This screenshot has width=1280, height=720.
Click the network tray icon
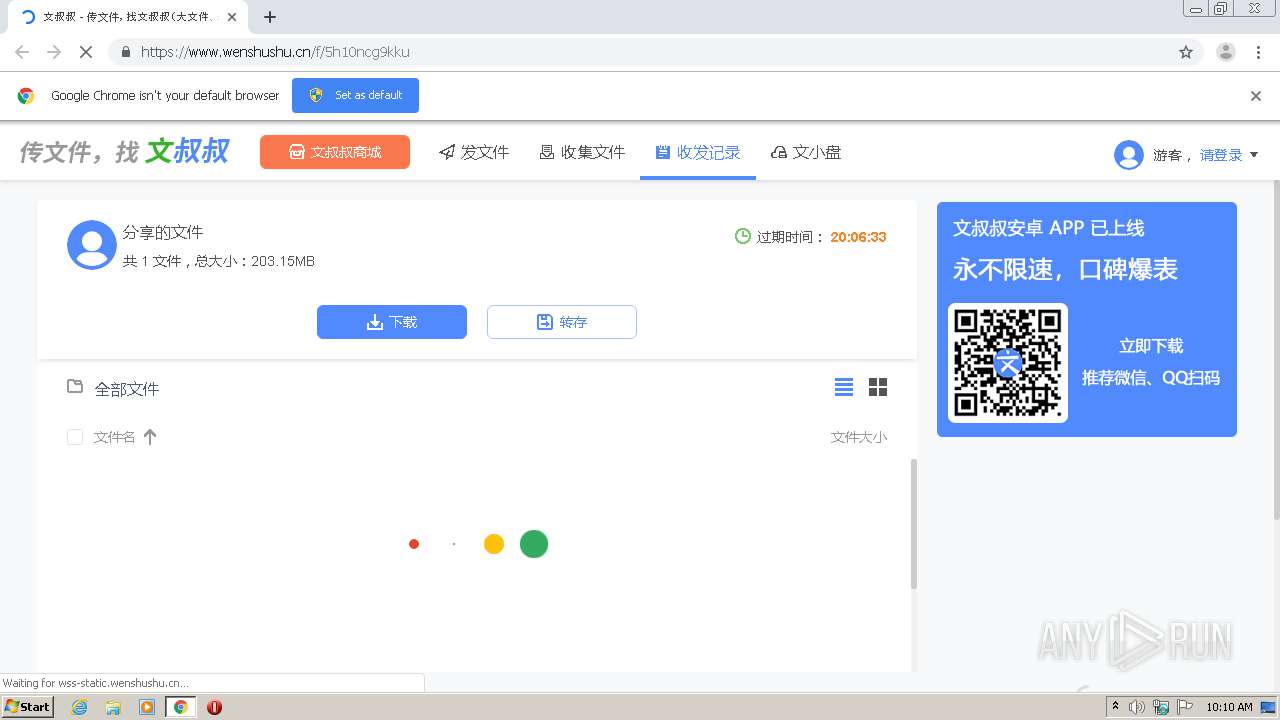click(x=1161, y=707)
